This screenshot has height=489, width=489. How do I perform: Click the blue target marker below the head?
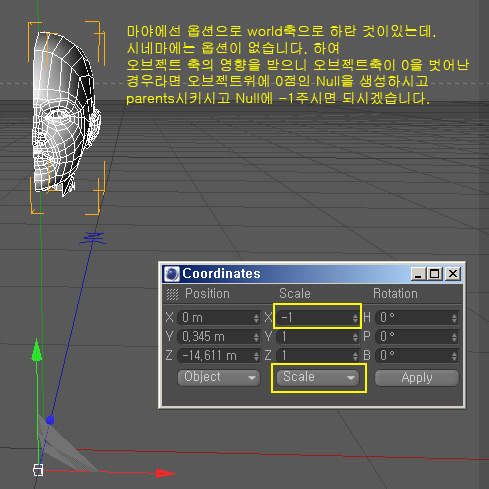point(93,238)
